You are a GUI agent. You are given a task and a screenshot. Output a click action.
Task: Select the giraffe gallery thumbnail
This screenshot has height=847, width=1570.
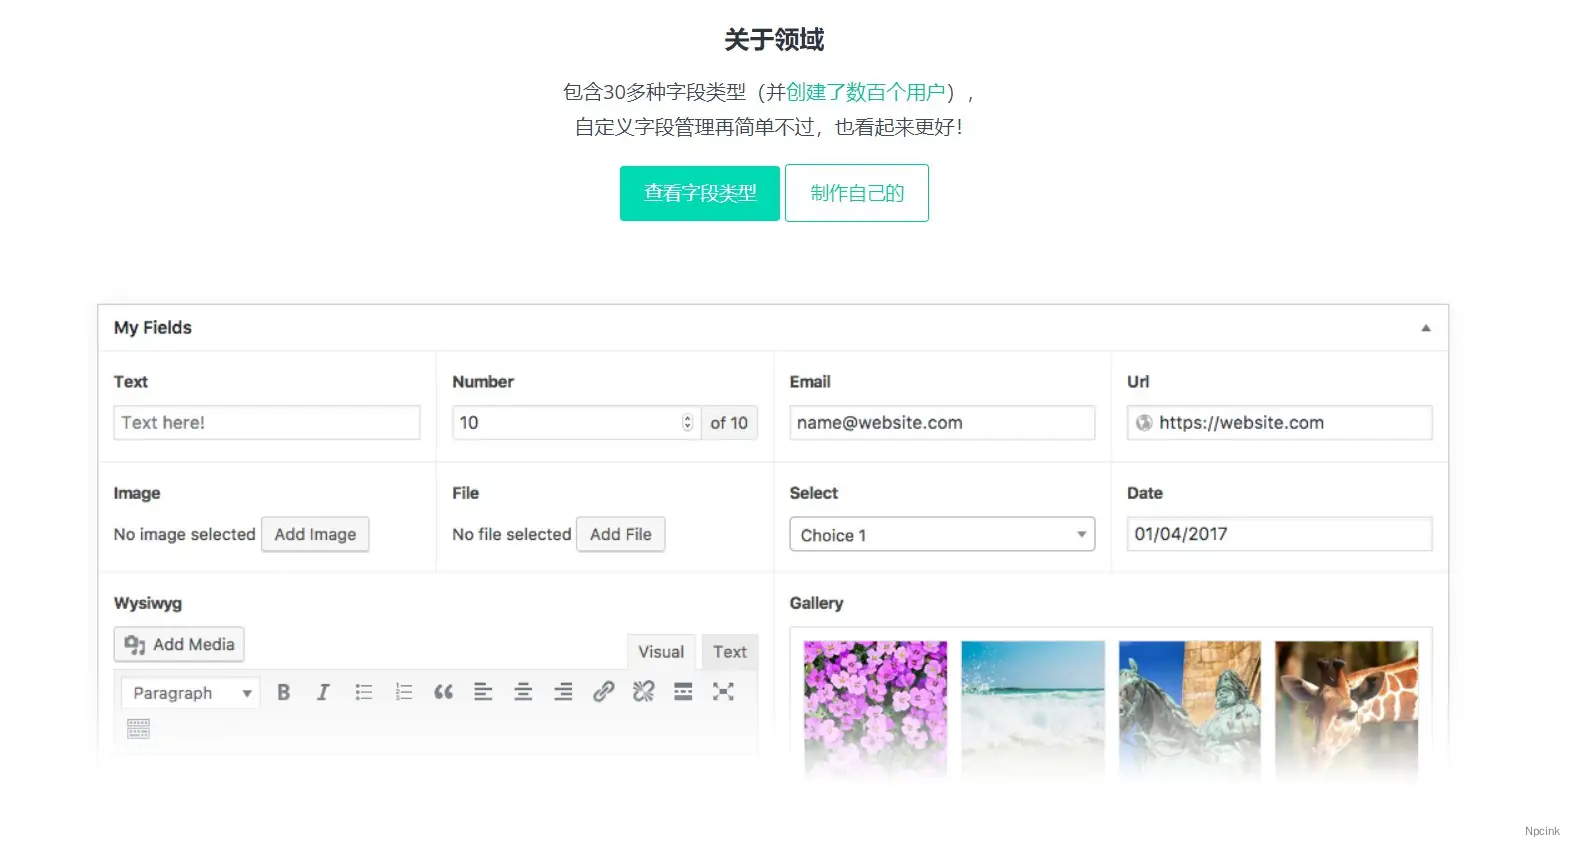pyautogui.click(x=1347, y=708)
